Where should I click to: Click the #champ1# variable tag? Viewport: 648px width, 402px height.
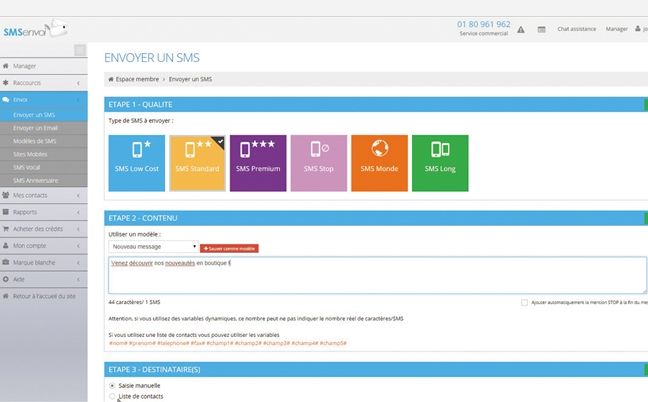[x=220, y=343]
